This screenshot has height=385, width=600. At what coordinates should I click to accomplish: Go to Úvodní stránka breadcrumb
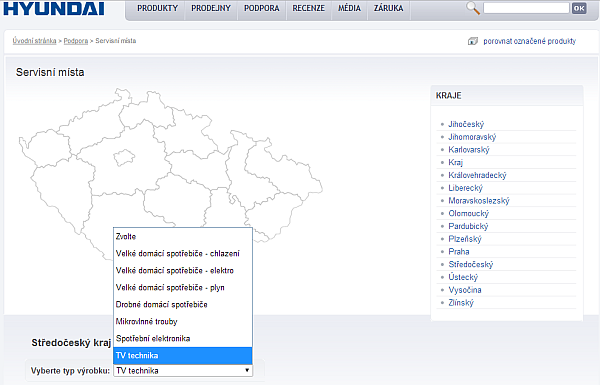[34, 41]
